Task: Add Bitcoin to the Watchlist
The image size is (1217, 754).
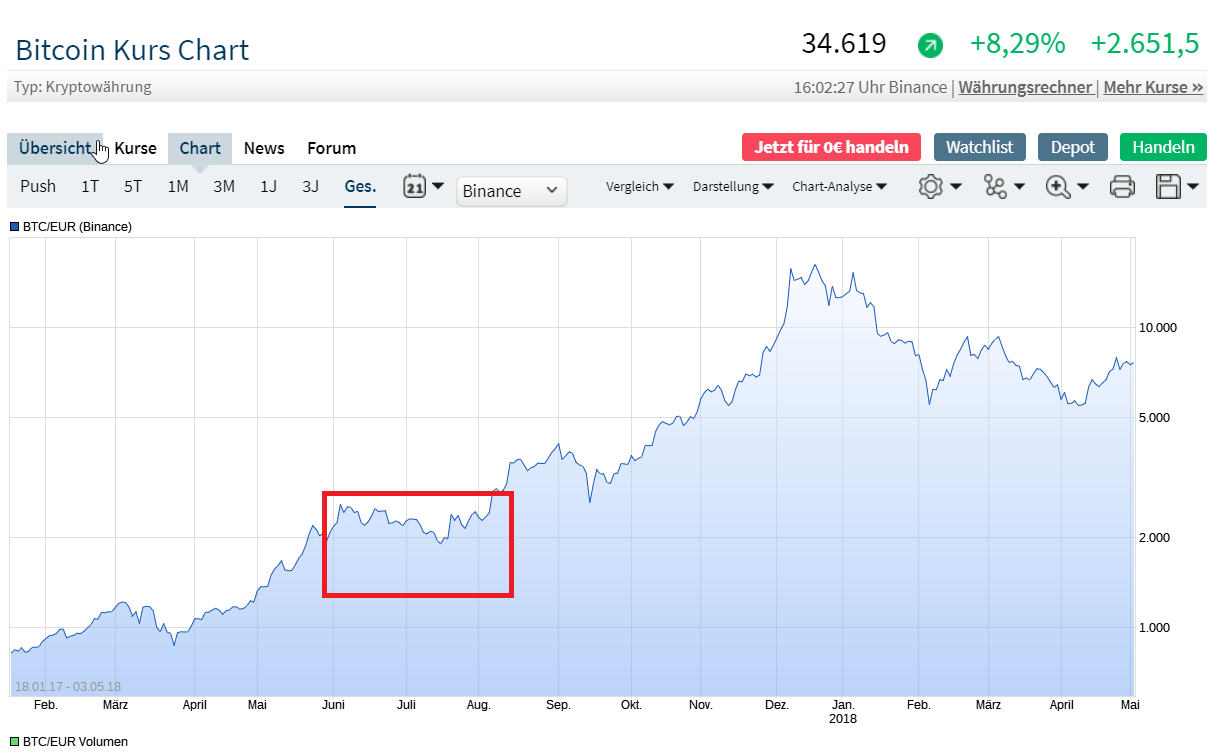Action: [979, 147]
